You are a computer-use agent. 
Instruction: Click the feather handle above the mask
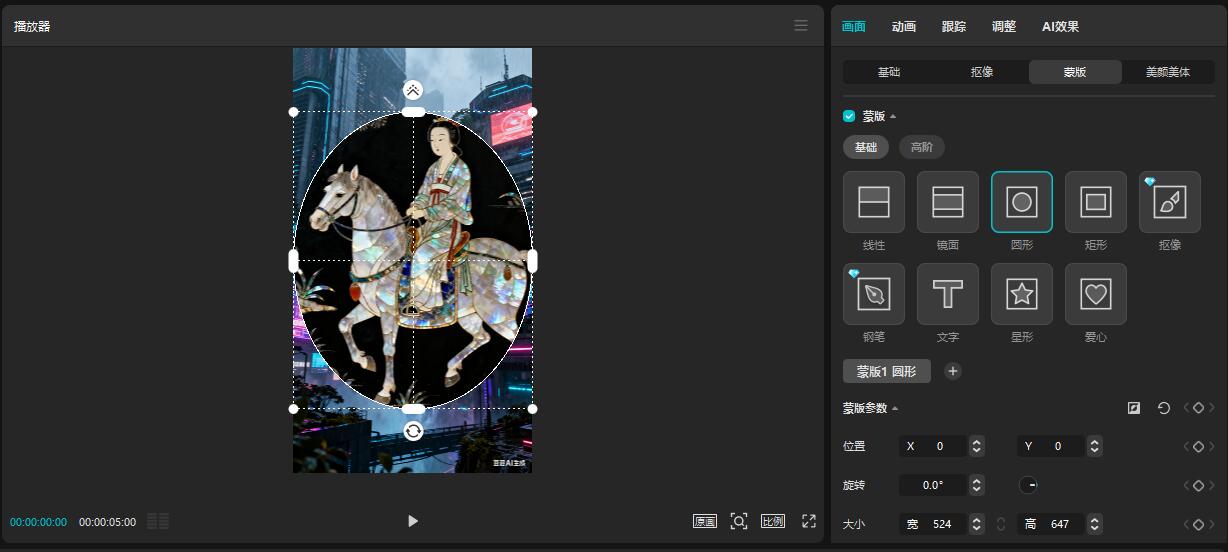click(413, 90)
